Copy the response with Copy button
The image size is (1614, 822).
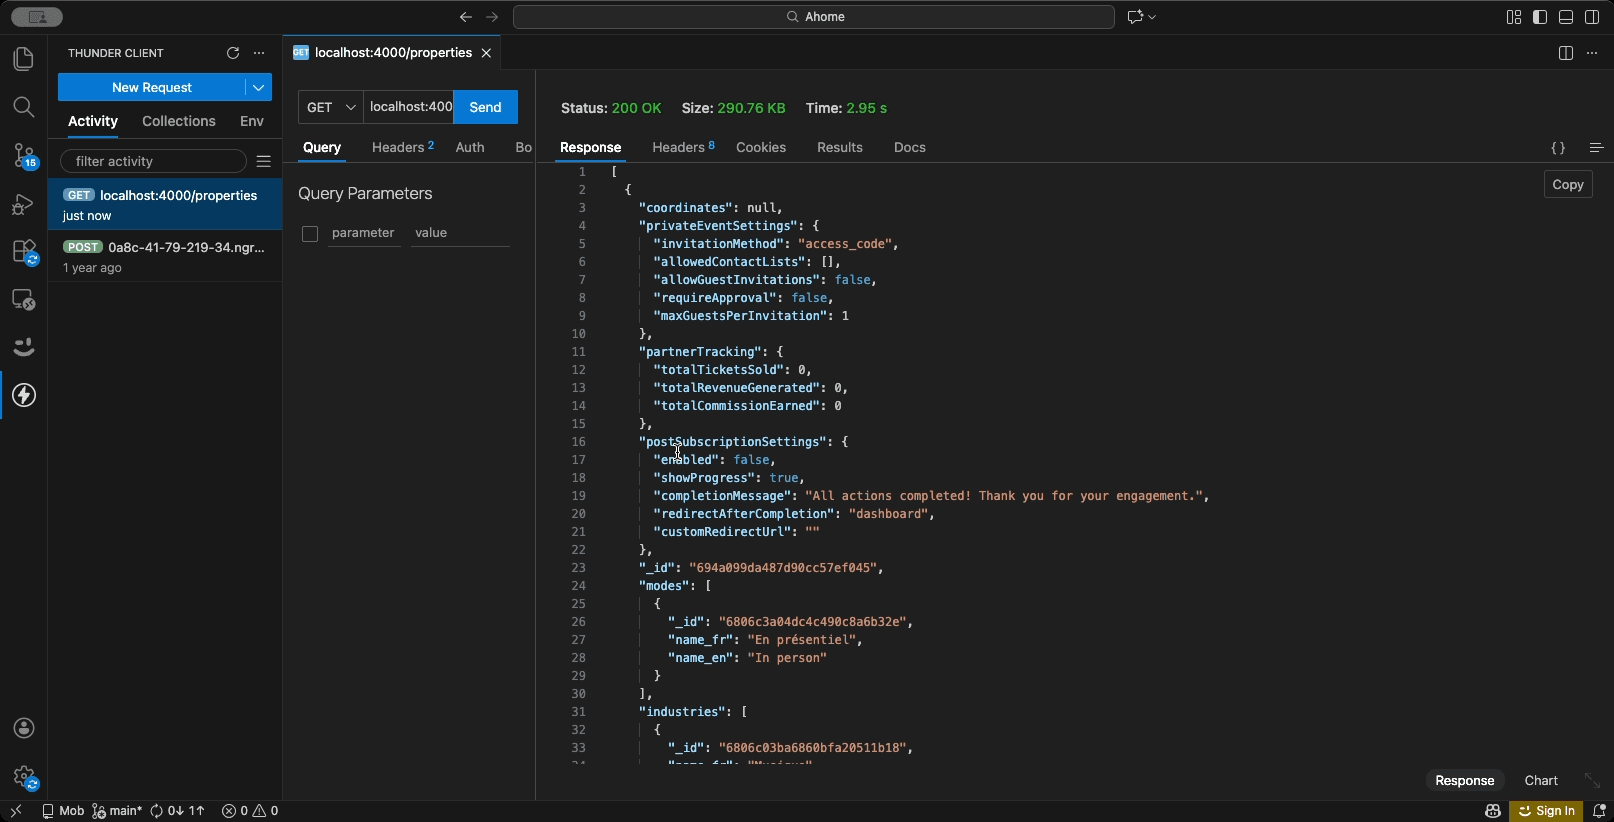[1568, 184]
